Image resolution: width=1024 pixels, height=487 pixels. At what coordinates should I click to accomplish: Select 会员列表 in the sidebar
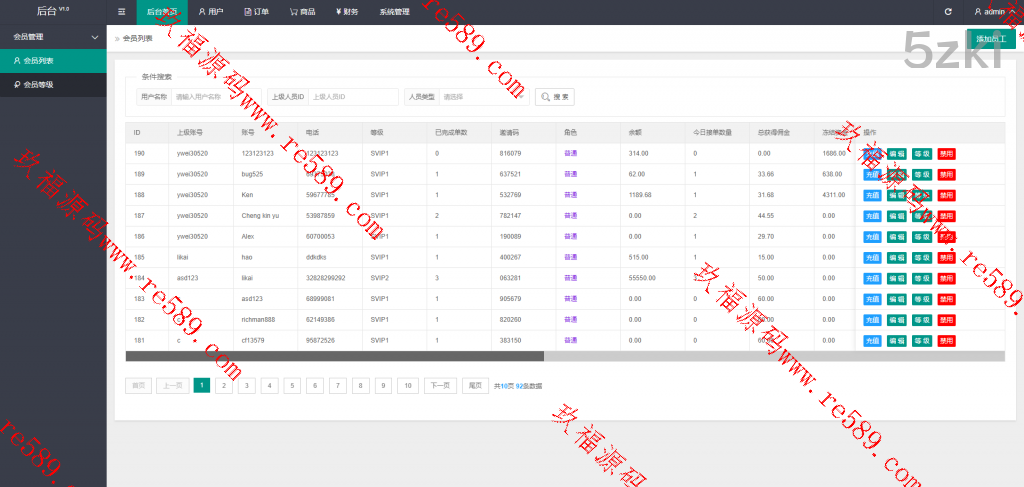pos(39,61)
